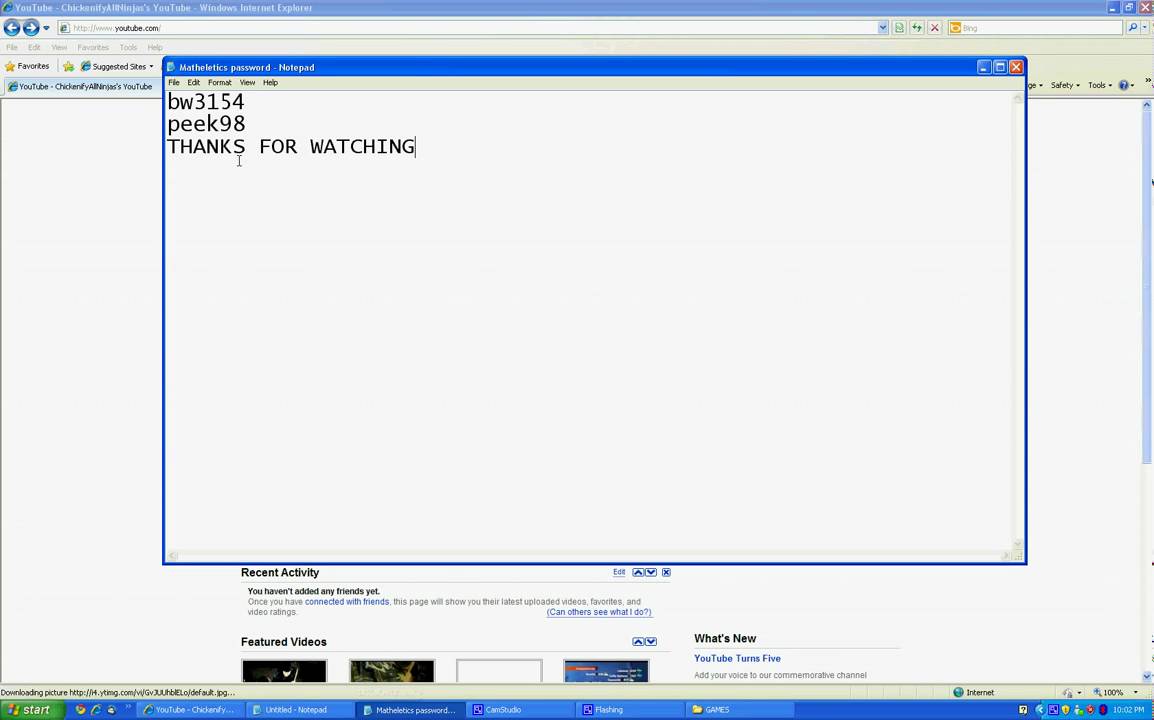Click '(Can others see what I do?)' link
This screenshot has height=720, width=1154.
(599, 612)
